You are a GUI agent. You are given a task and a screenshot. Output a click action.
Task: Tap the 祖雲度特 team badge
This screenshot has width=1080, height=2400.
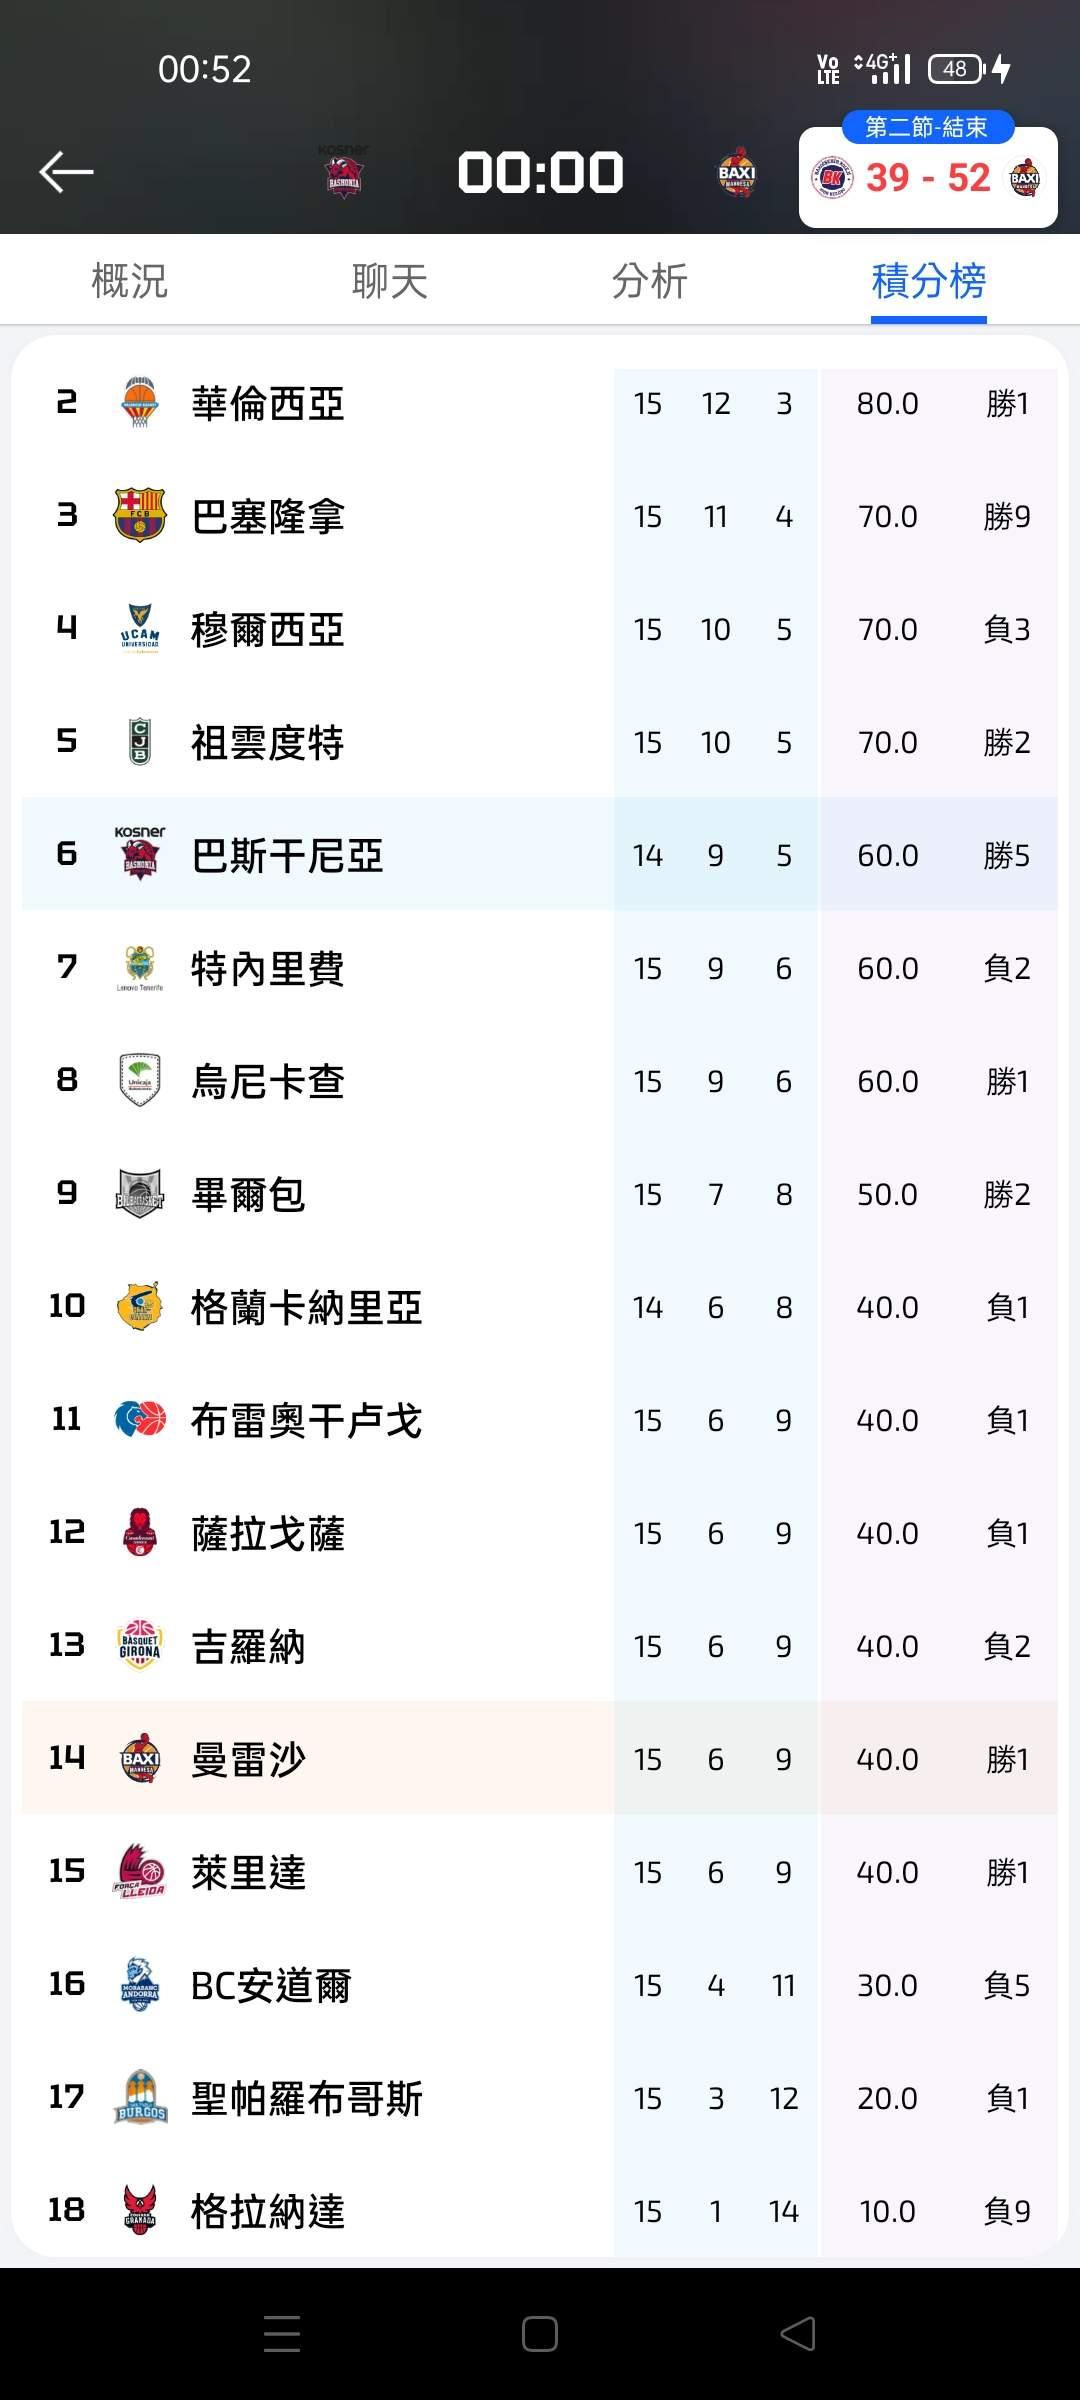[140, 742]
